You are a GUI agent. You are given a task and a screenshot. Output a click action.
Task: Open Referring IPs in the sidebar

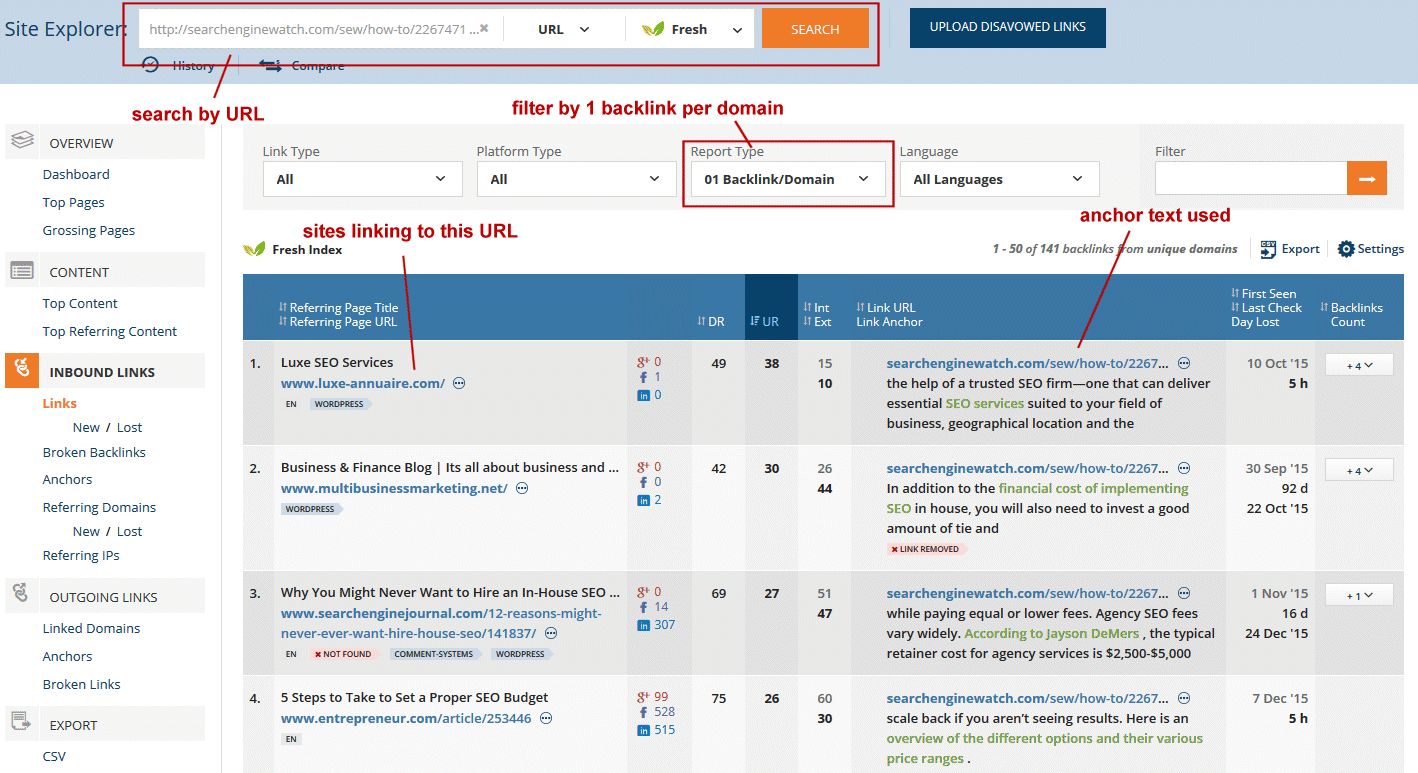point(81,555)
